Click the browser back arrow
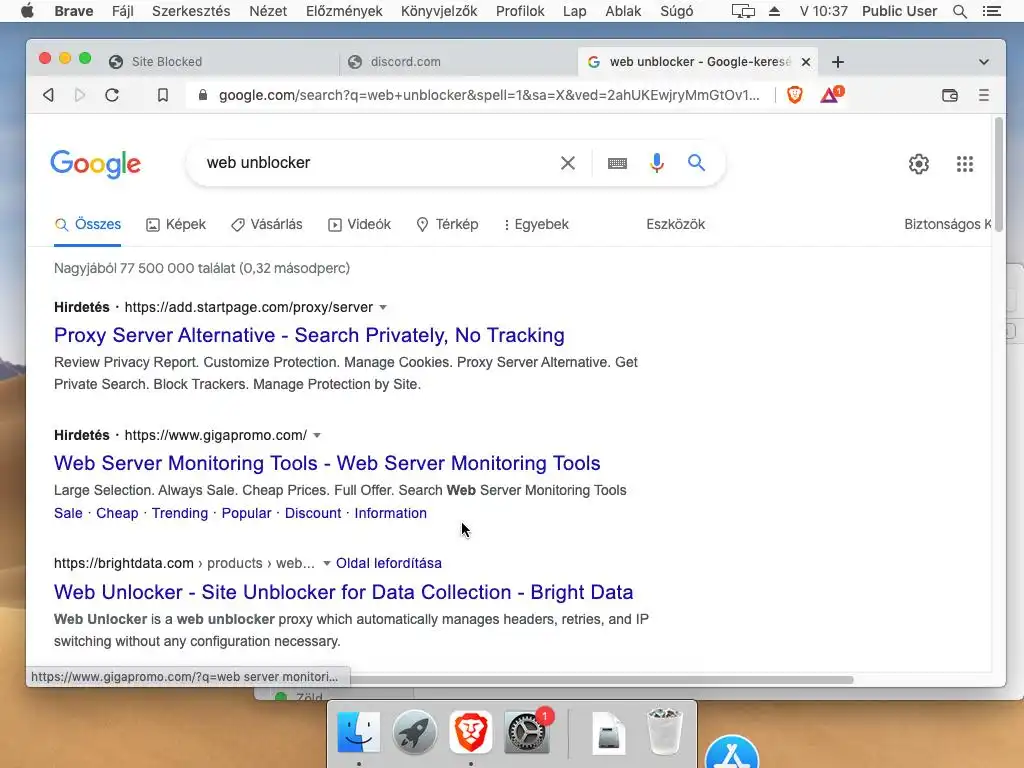This screenshot has height=768, width=1024. [x=48, y=95]
